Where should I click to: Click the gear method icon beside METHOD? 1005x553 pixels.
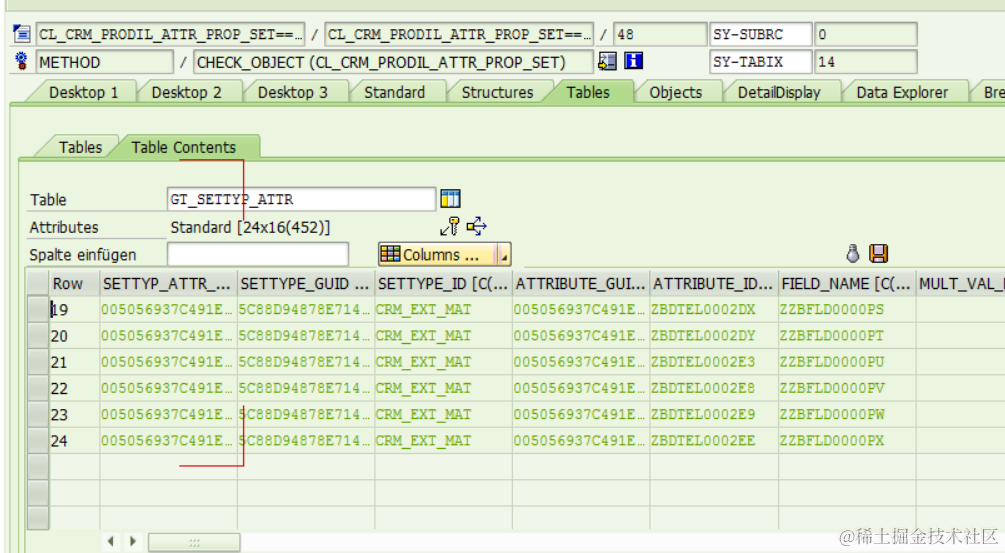[21, 62]
